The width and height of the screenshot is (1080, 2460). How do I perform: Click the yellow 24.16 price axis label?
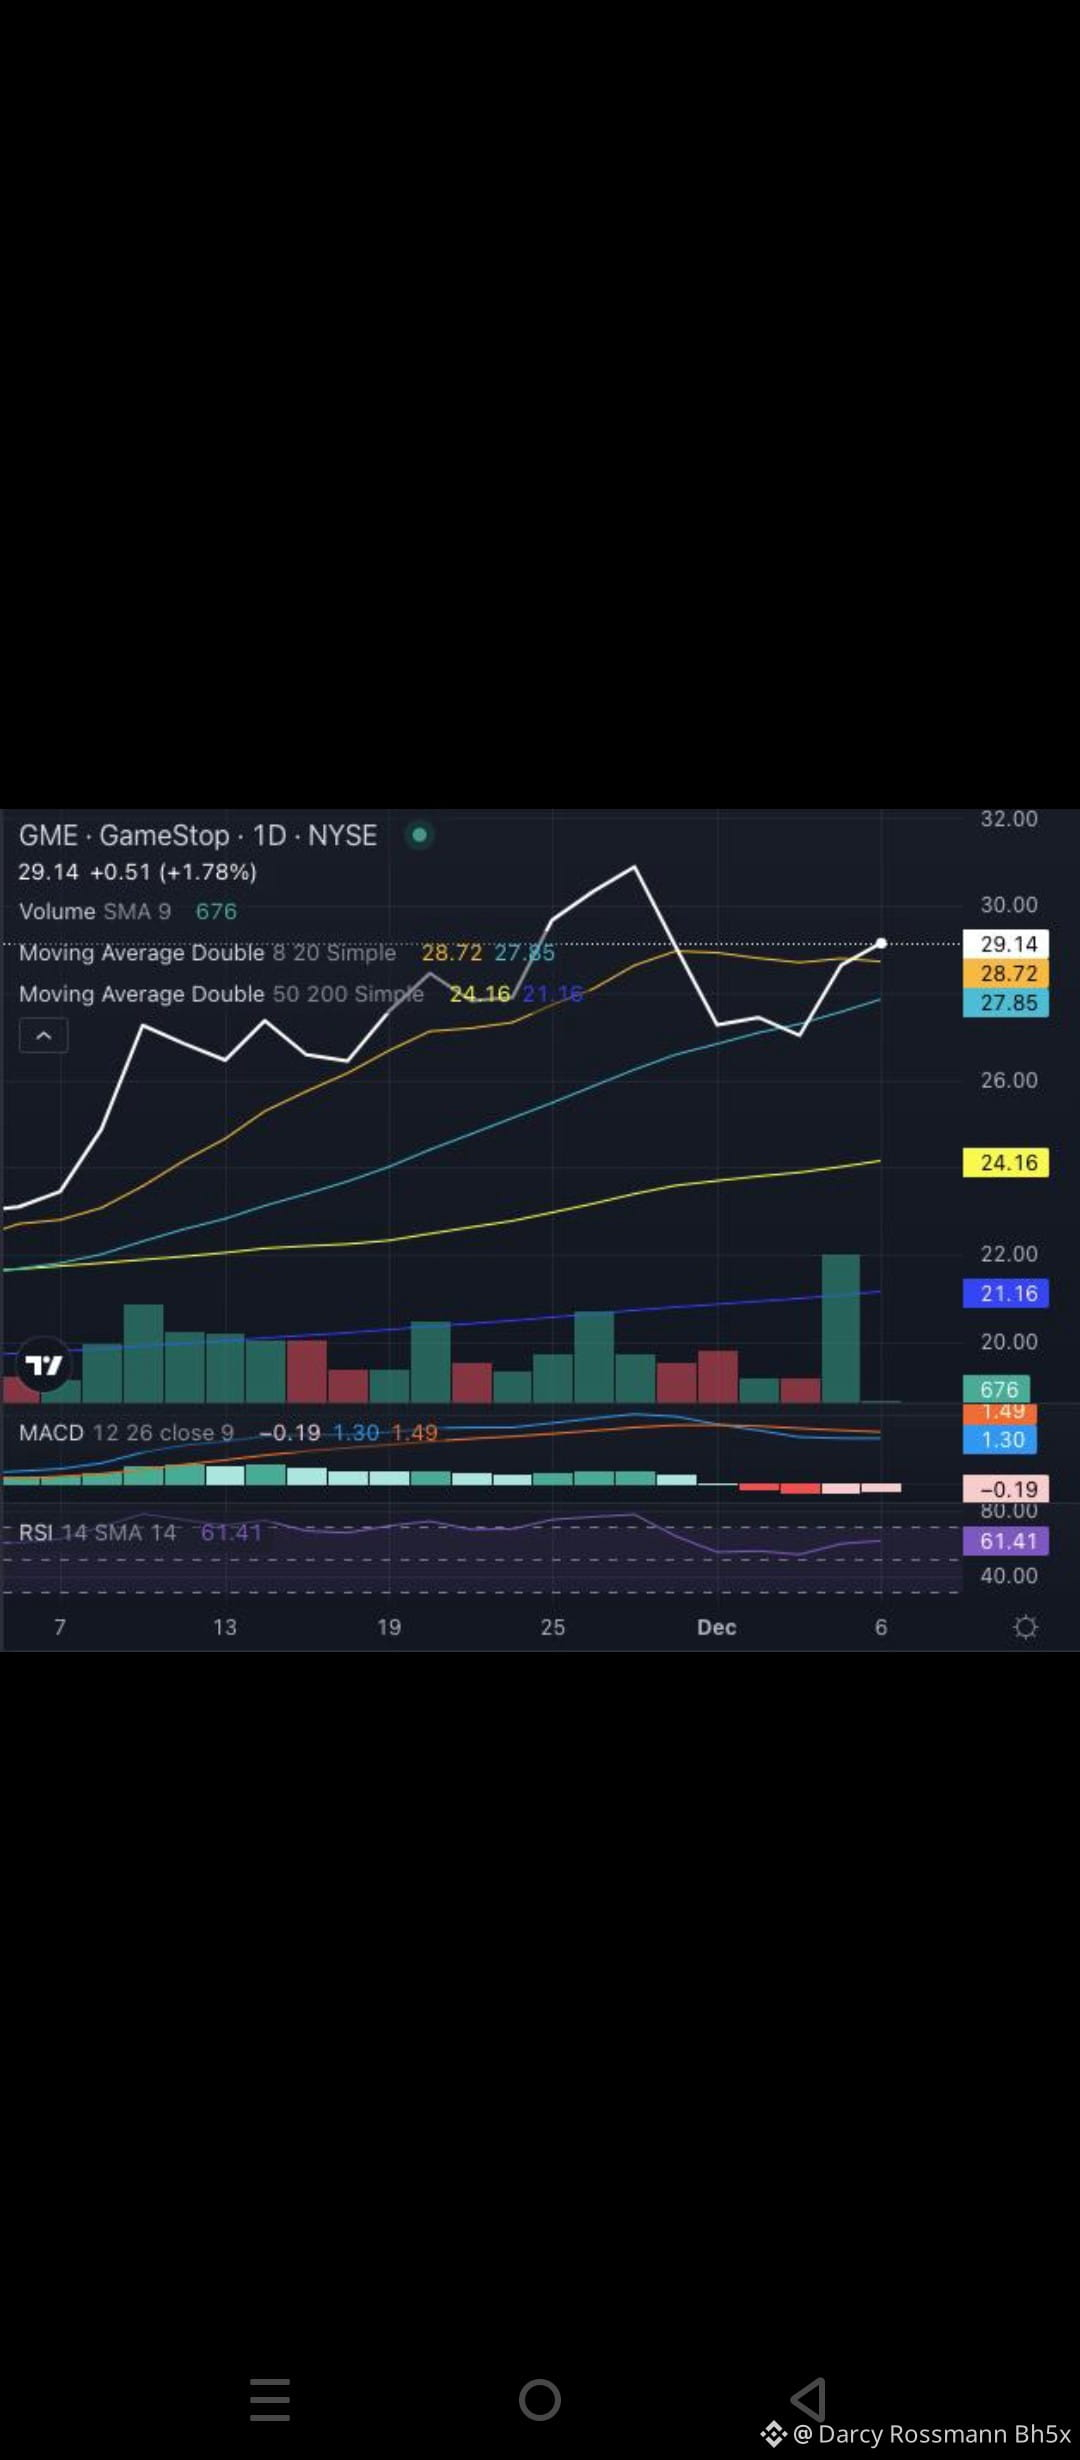[x=1006, y=1162]
